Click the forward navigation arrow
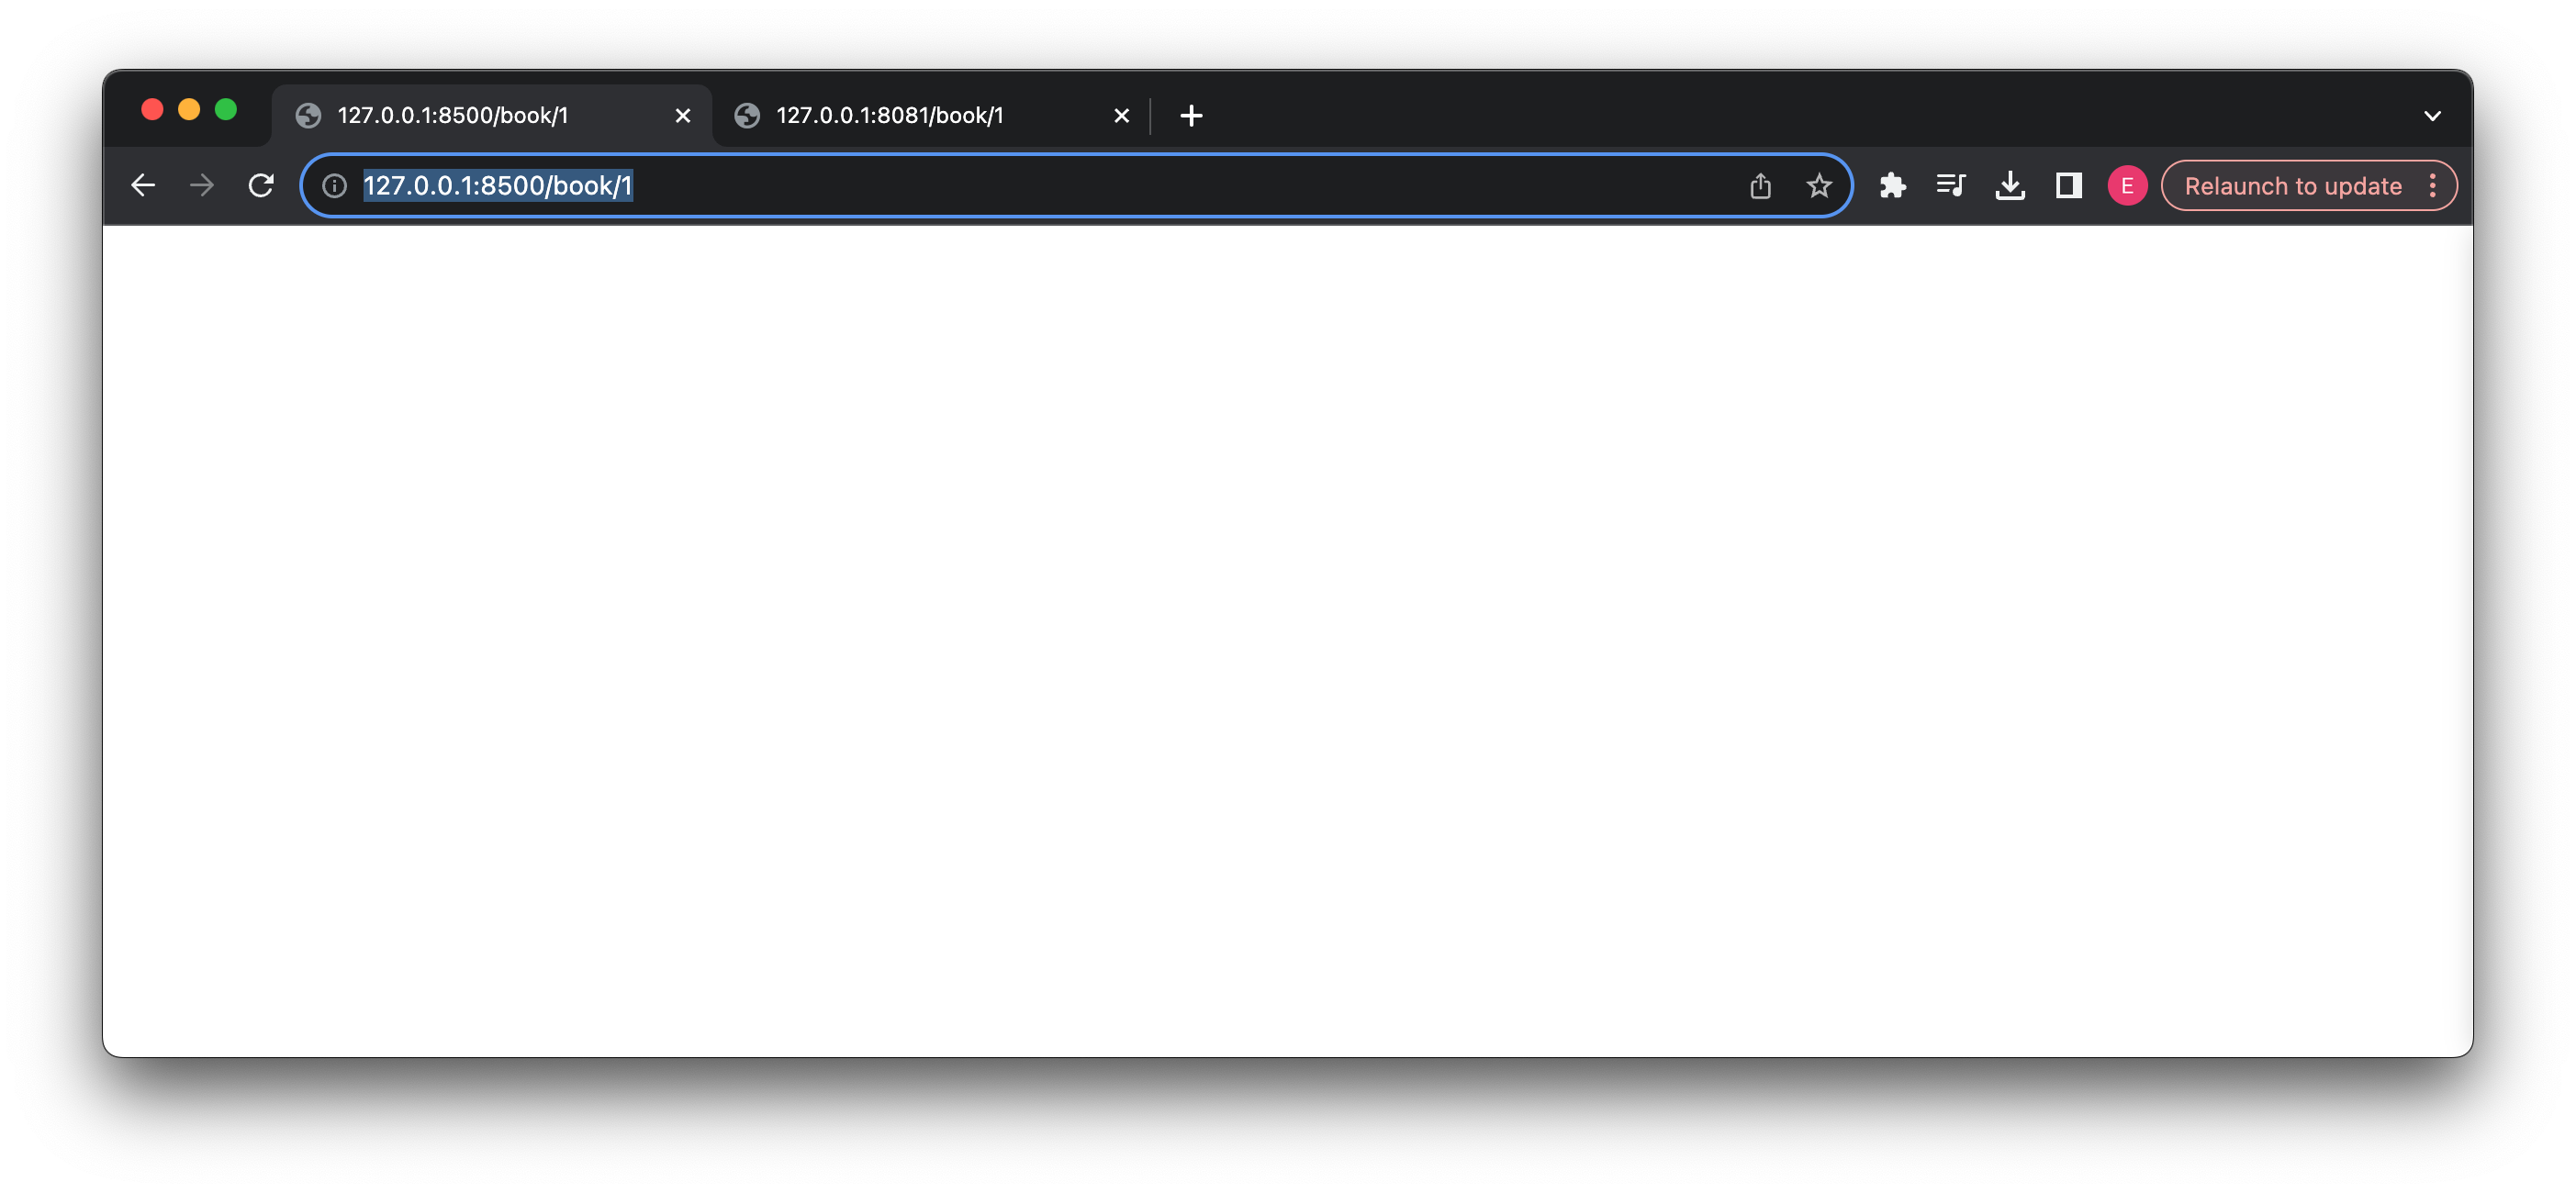The height and width of the screenshot is (1193, 2576). tap(201, 185)
